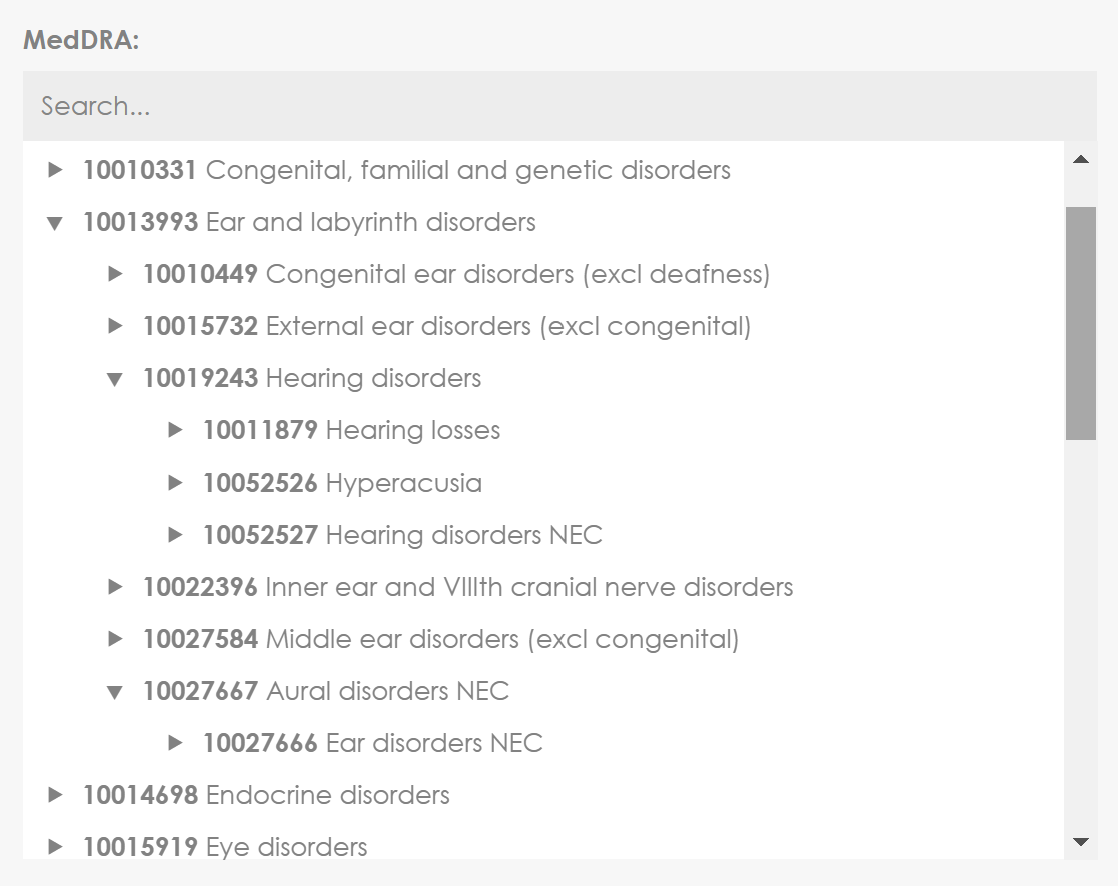Expand External ear disorders arrow
This screenshot has width=1118, height=886.
pyautogui.click(x=115, y=326)
